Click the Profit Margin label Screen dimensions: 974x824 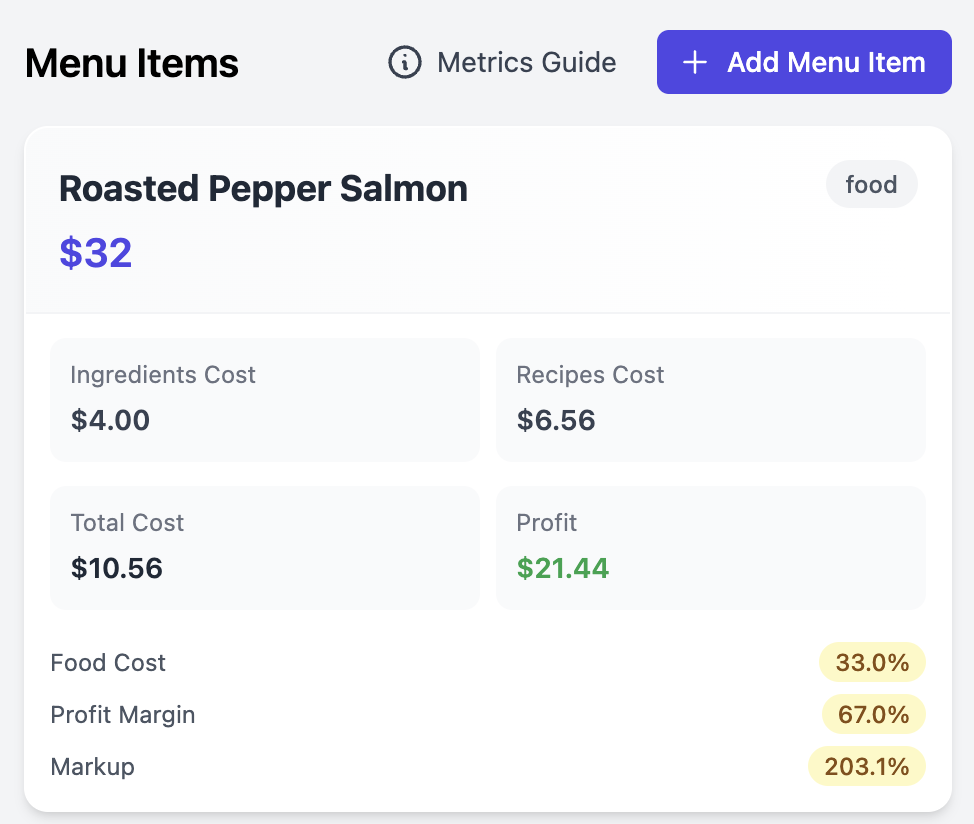tap(122, 714)
